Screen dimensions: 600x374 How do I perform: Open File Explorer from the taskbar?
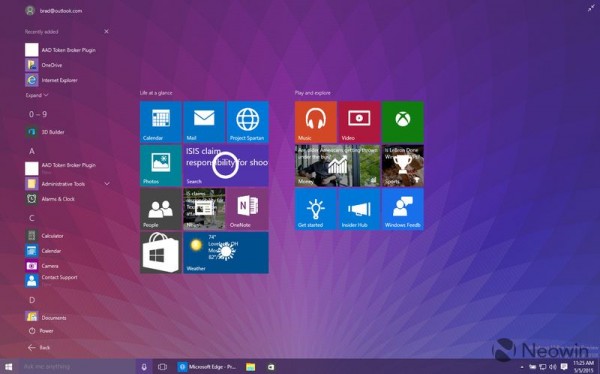point(250,367)
